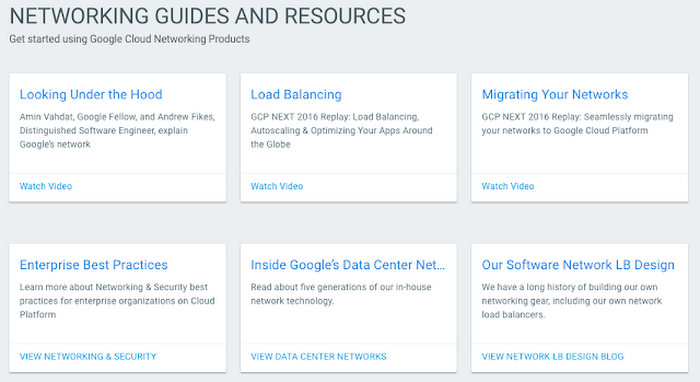Click description 'GCP NEXT 2016 Replay: Load Balancing'
700x382 pixels.
[342, 130]
